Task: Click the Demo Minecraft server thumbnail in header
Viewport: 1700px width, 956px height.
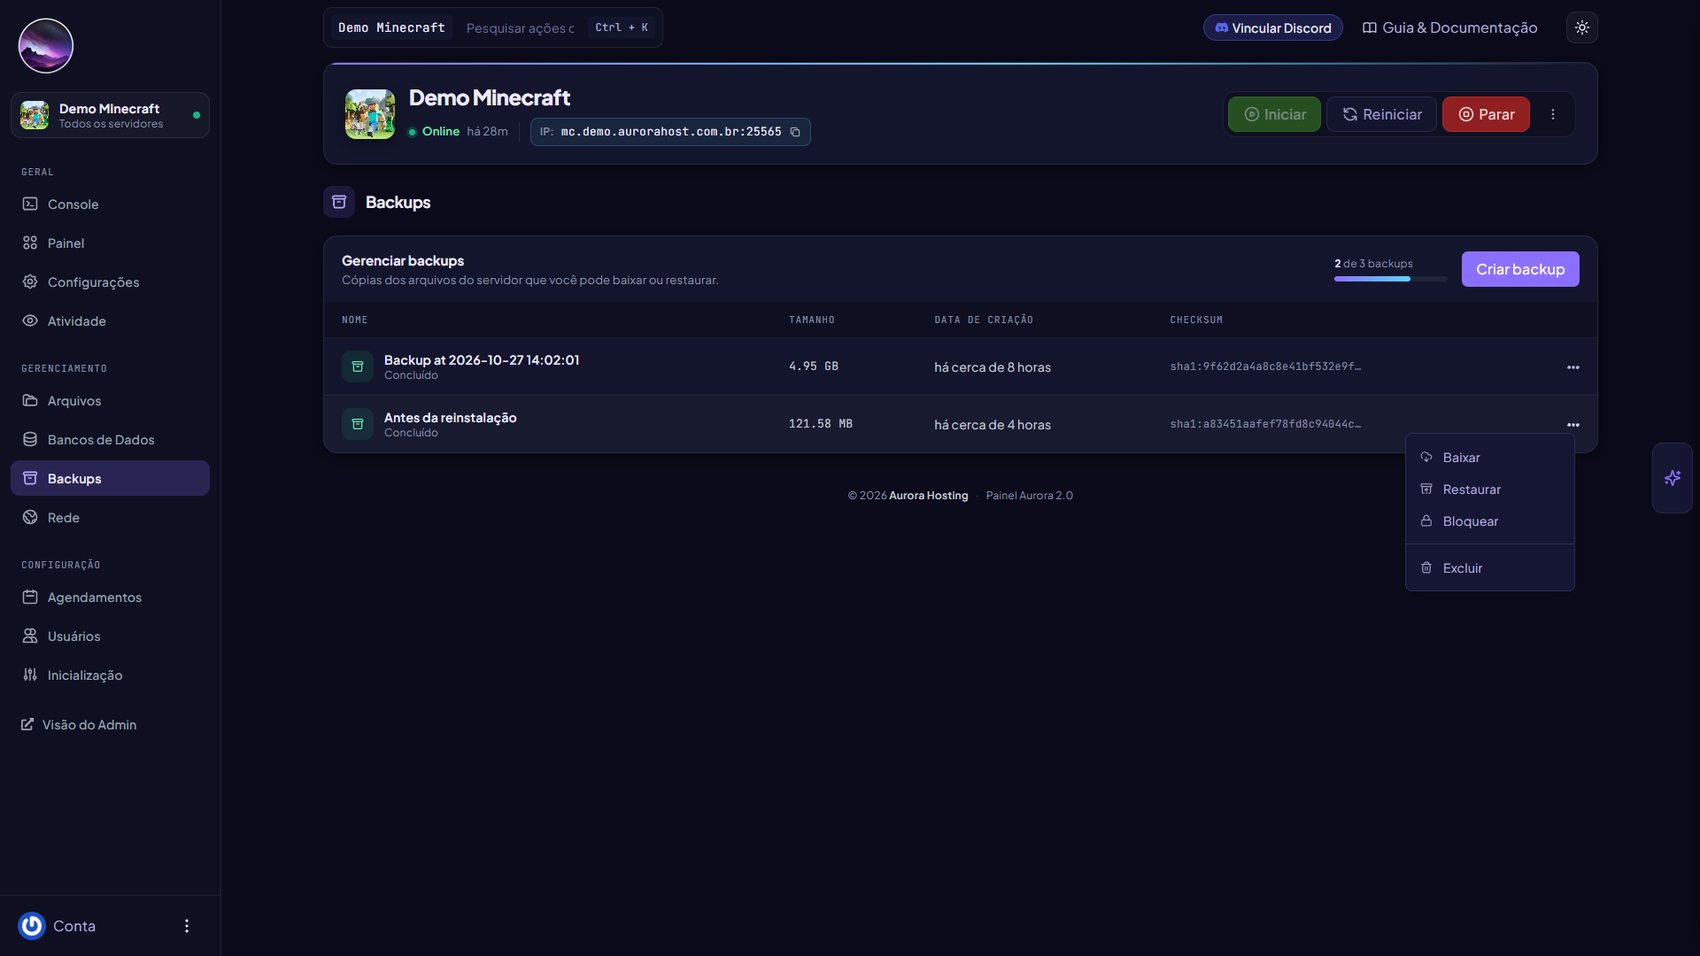Action: point(370,114)
